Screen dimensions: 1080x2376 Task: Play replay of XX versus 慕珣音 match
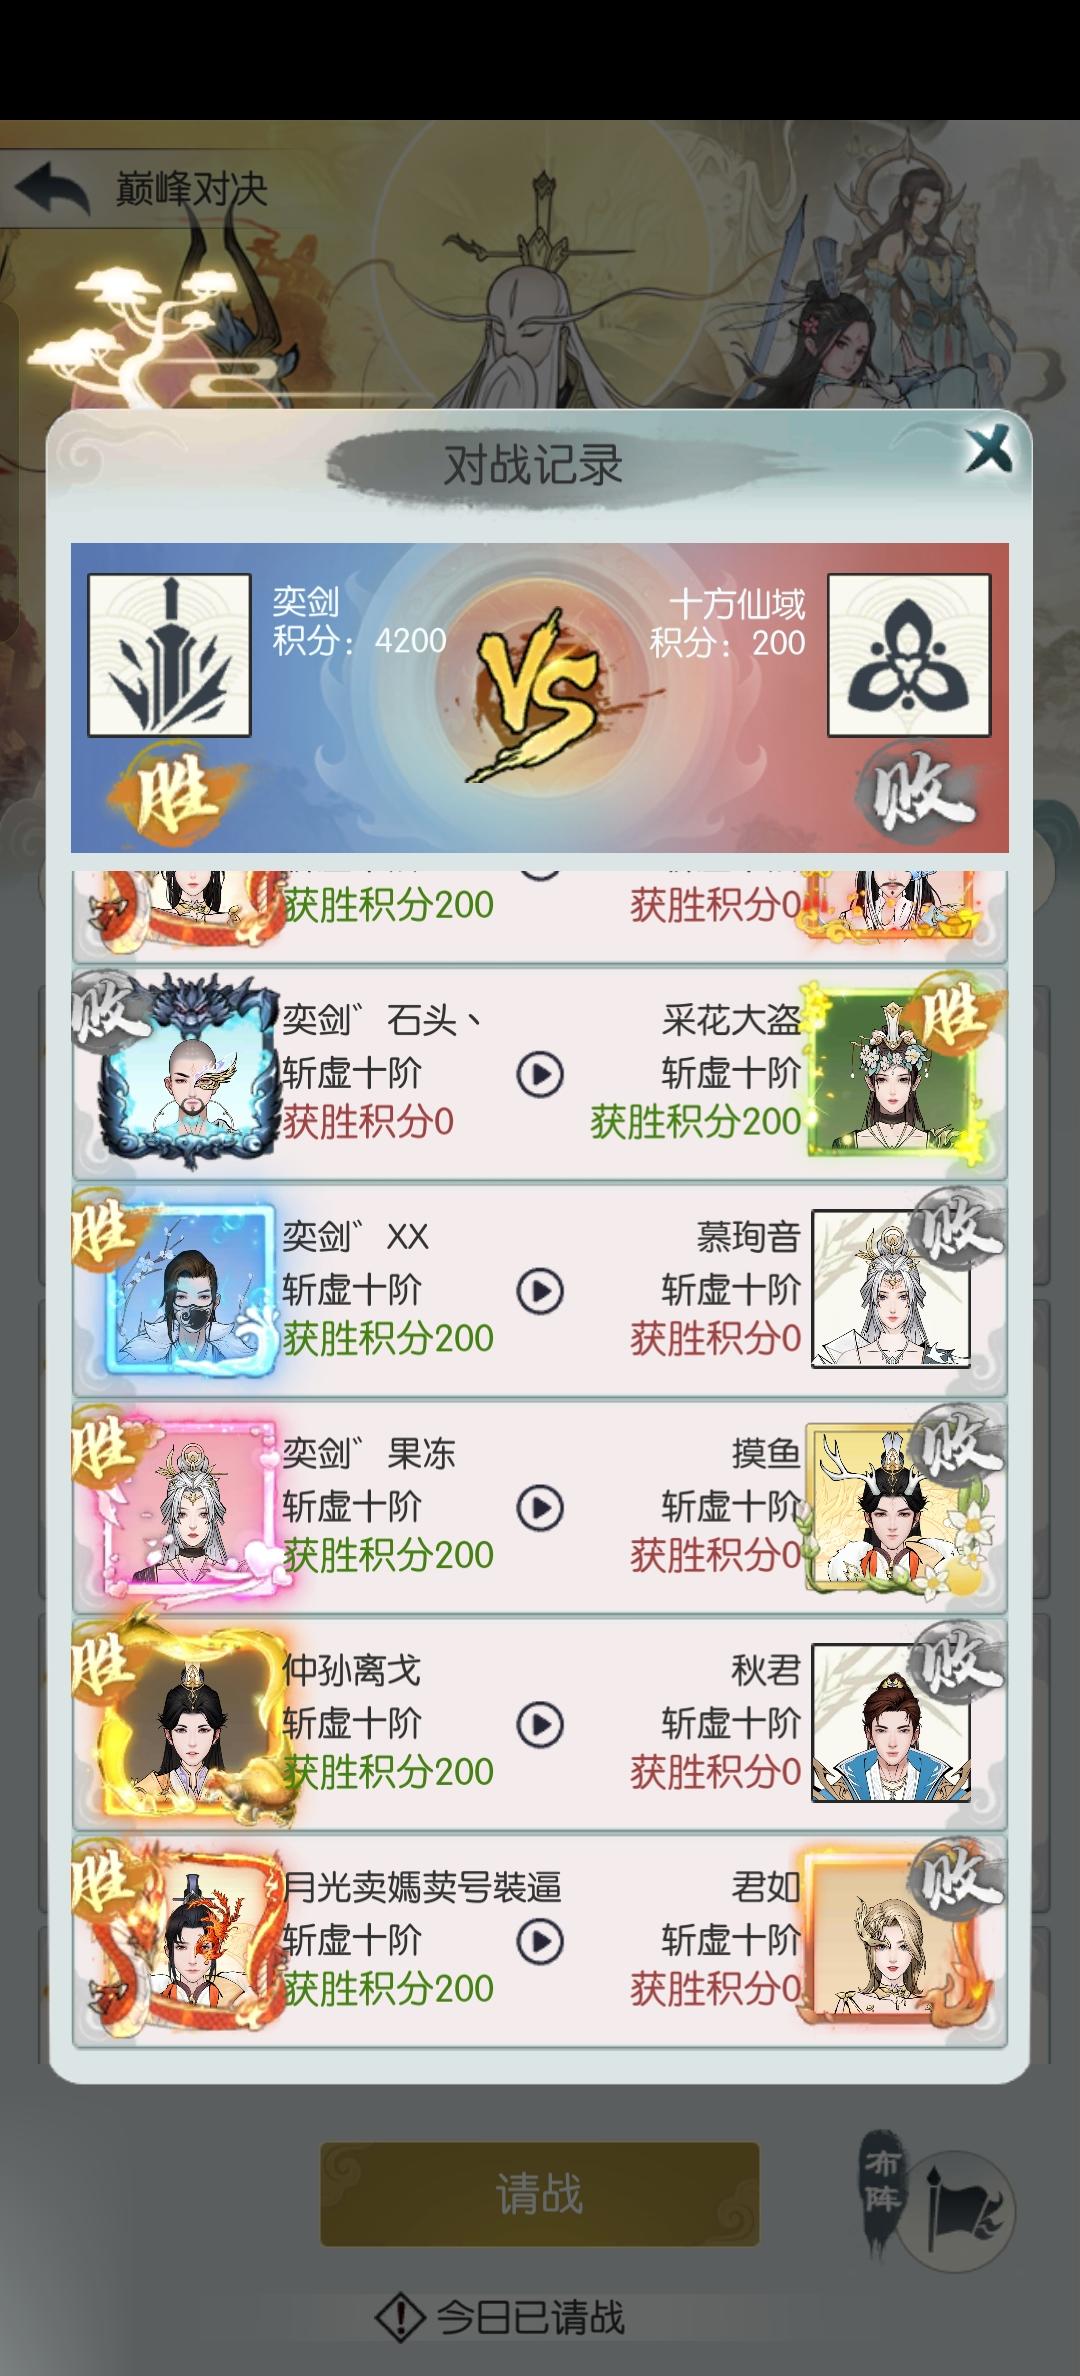point(540,1291)
